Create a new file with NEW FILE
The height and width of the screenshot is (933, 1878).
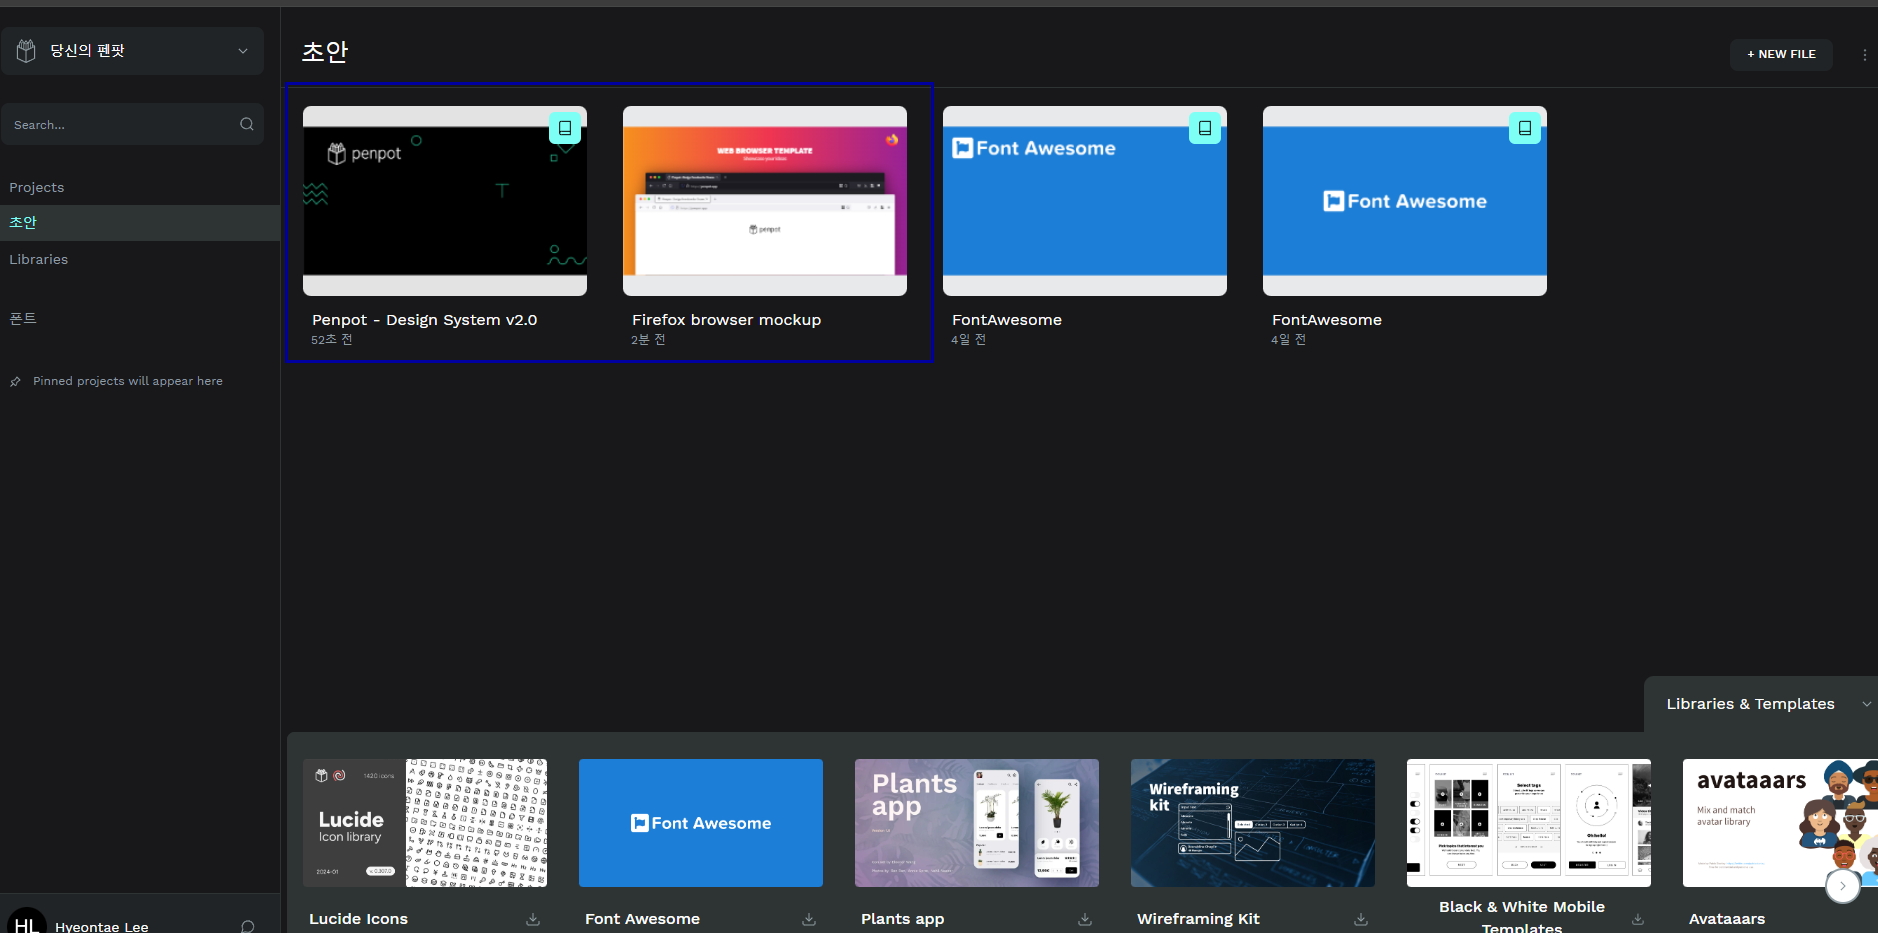1781,54
